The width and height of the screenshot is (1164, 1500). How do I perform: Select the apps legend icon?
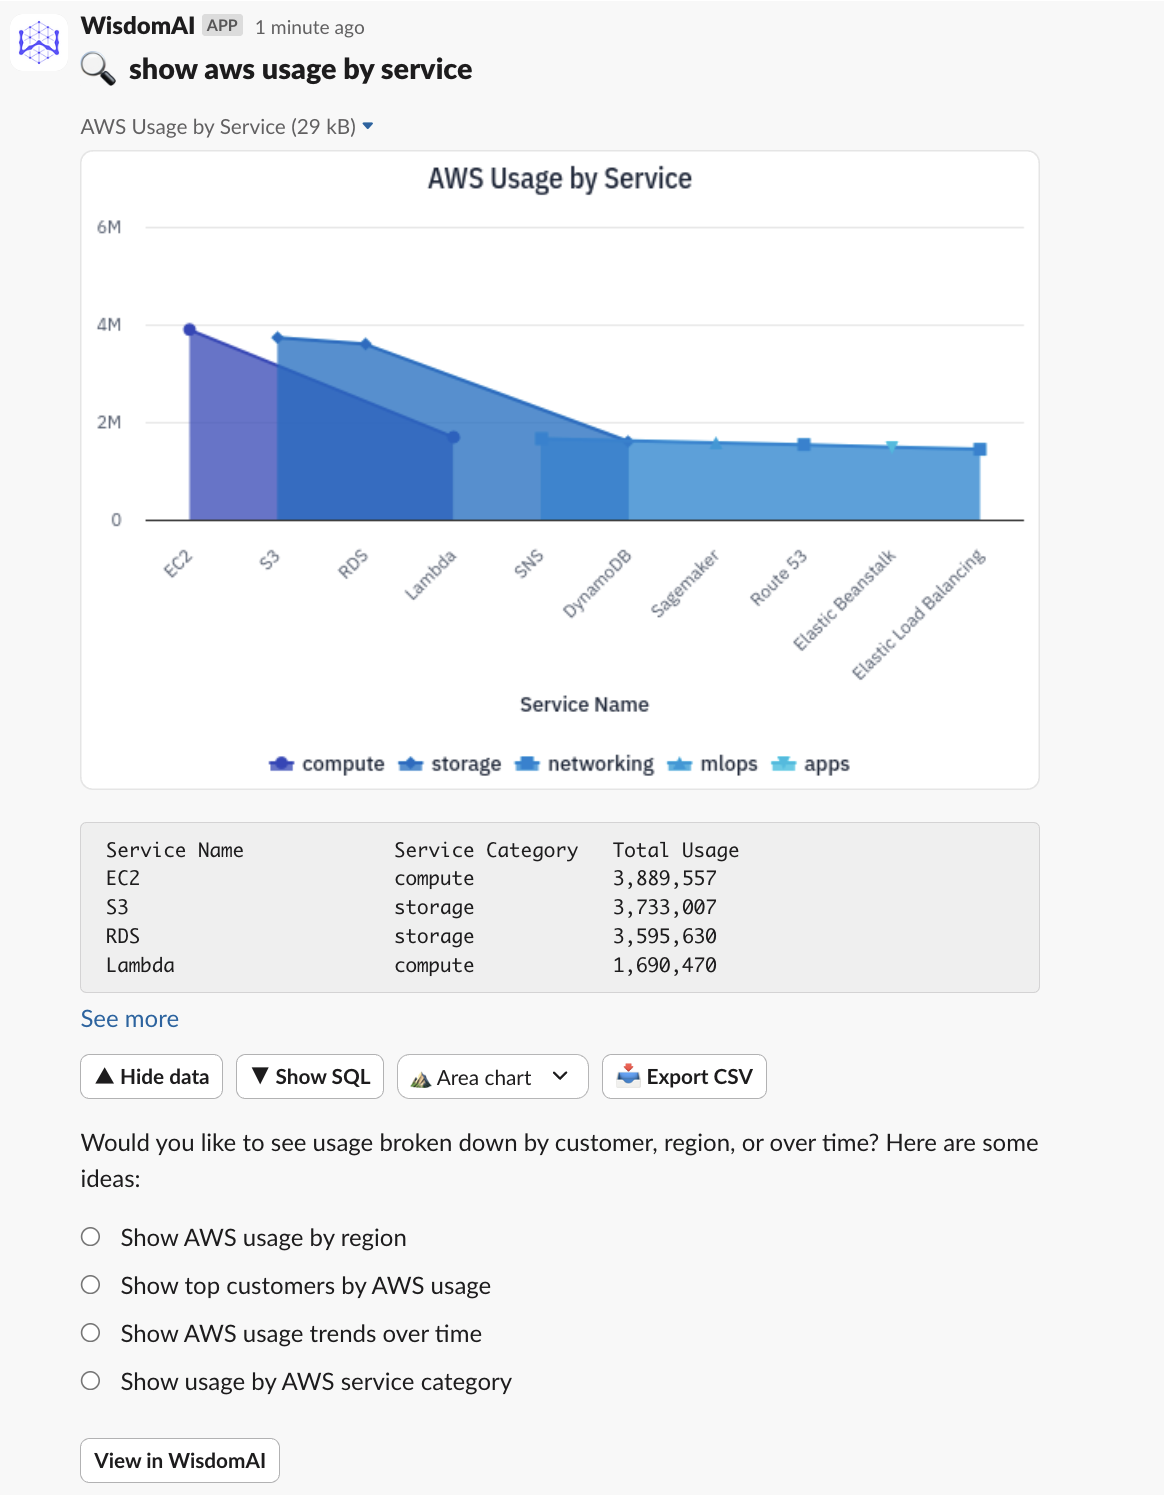tap(787, 763)
